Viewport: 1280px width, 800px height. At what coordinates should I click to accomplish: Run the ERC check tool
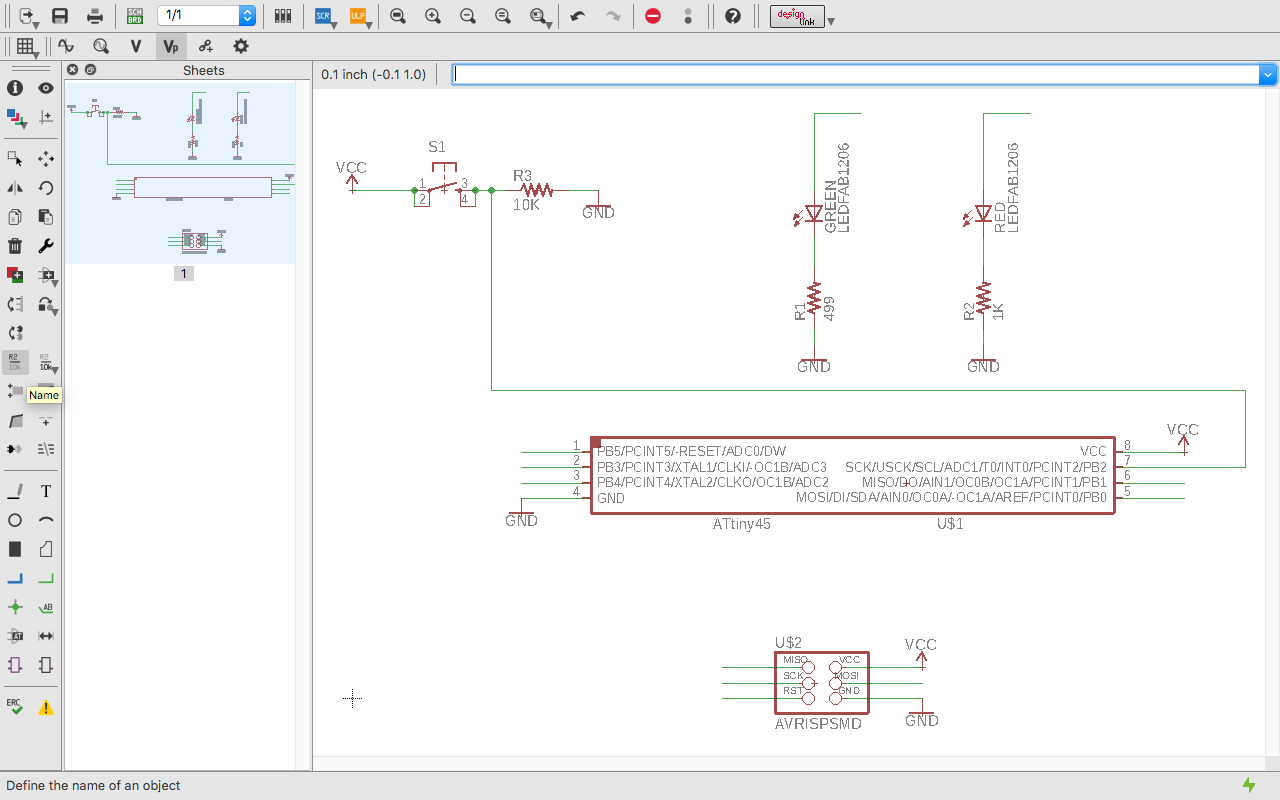coord(15,706)
